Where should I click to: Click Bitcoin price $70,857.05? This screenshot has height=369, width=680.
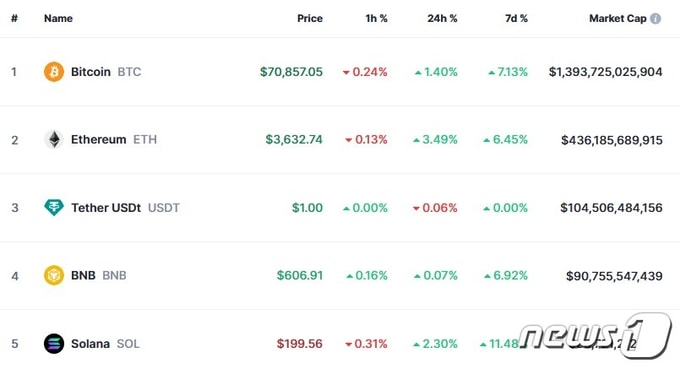tap(291, 72)
